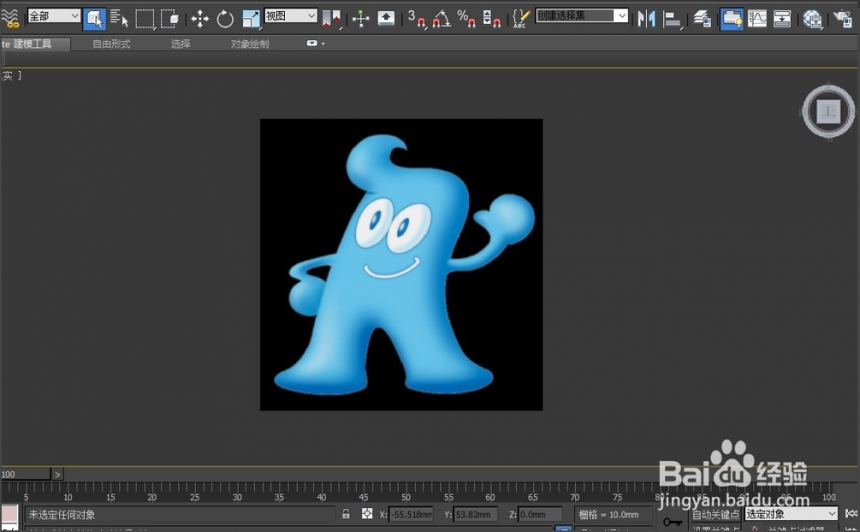The width and height of the screenshot is (860, 532).
Task: Open the Layer Manager icon
Action: pos(701,19)
